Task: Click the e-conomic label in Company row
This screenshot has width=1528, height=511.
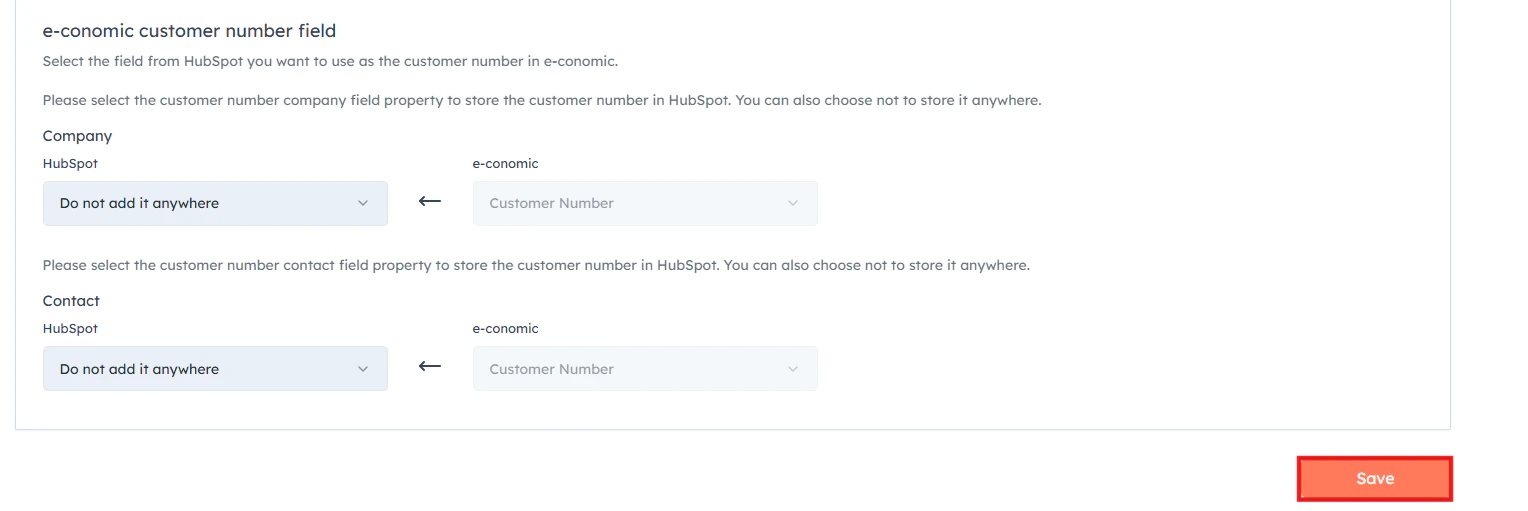Action: [505, 164]
